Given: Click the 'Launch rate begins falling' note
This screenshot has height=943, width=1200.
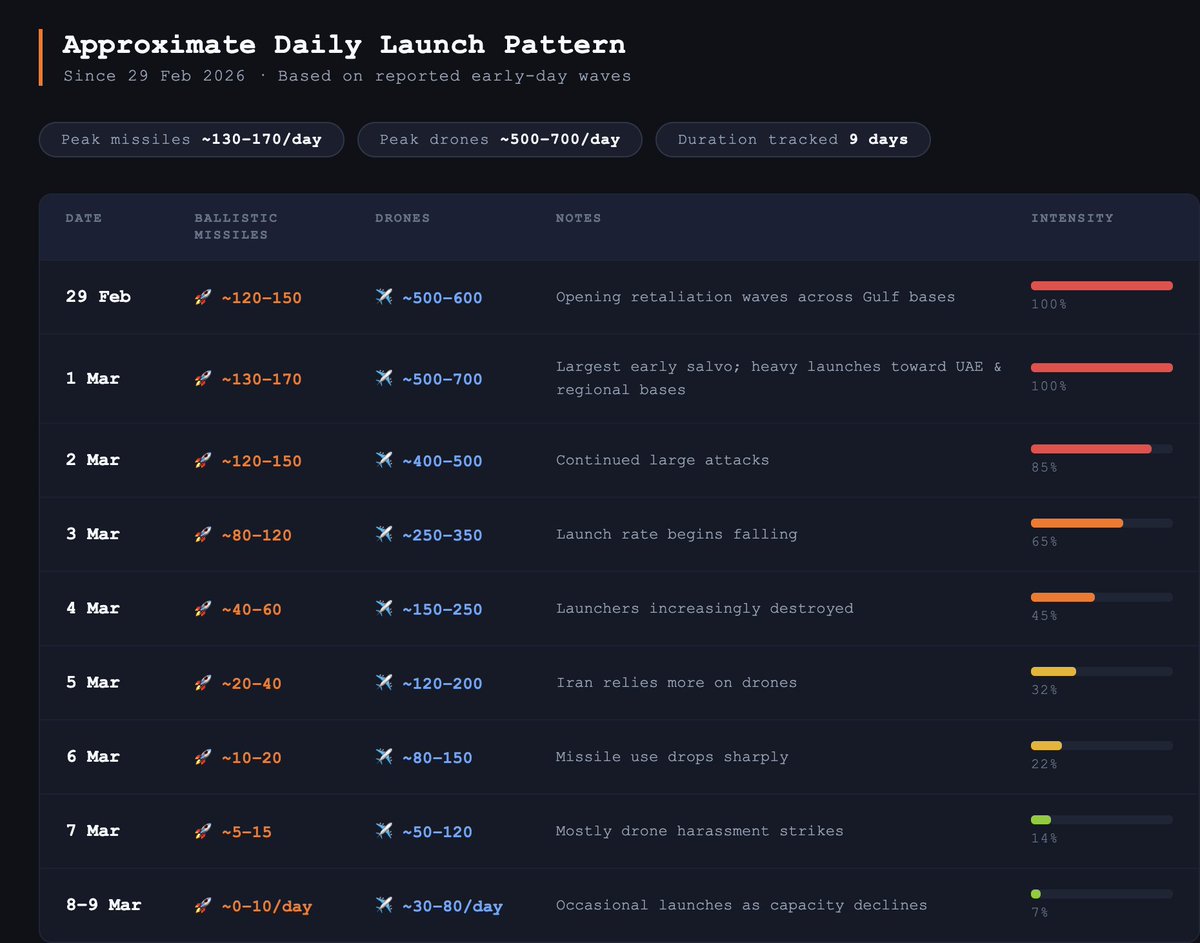Looking at the screenshot, I should pos(676,534).
